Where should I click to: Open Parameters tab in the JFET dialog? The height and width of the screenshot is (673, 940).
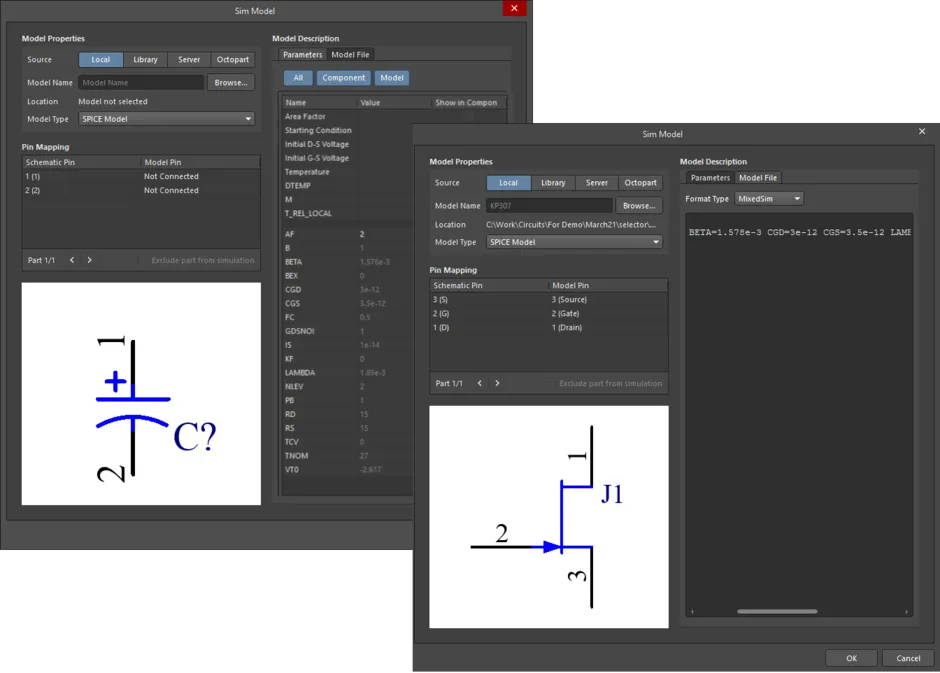(710, 177)
